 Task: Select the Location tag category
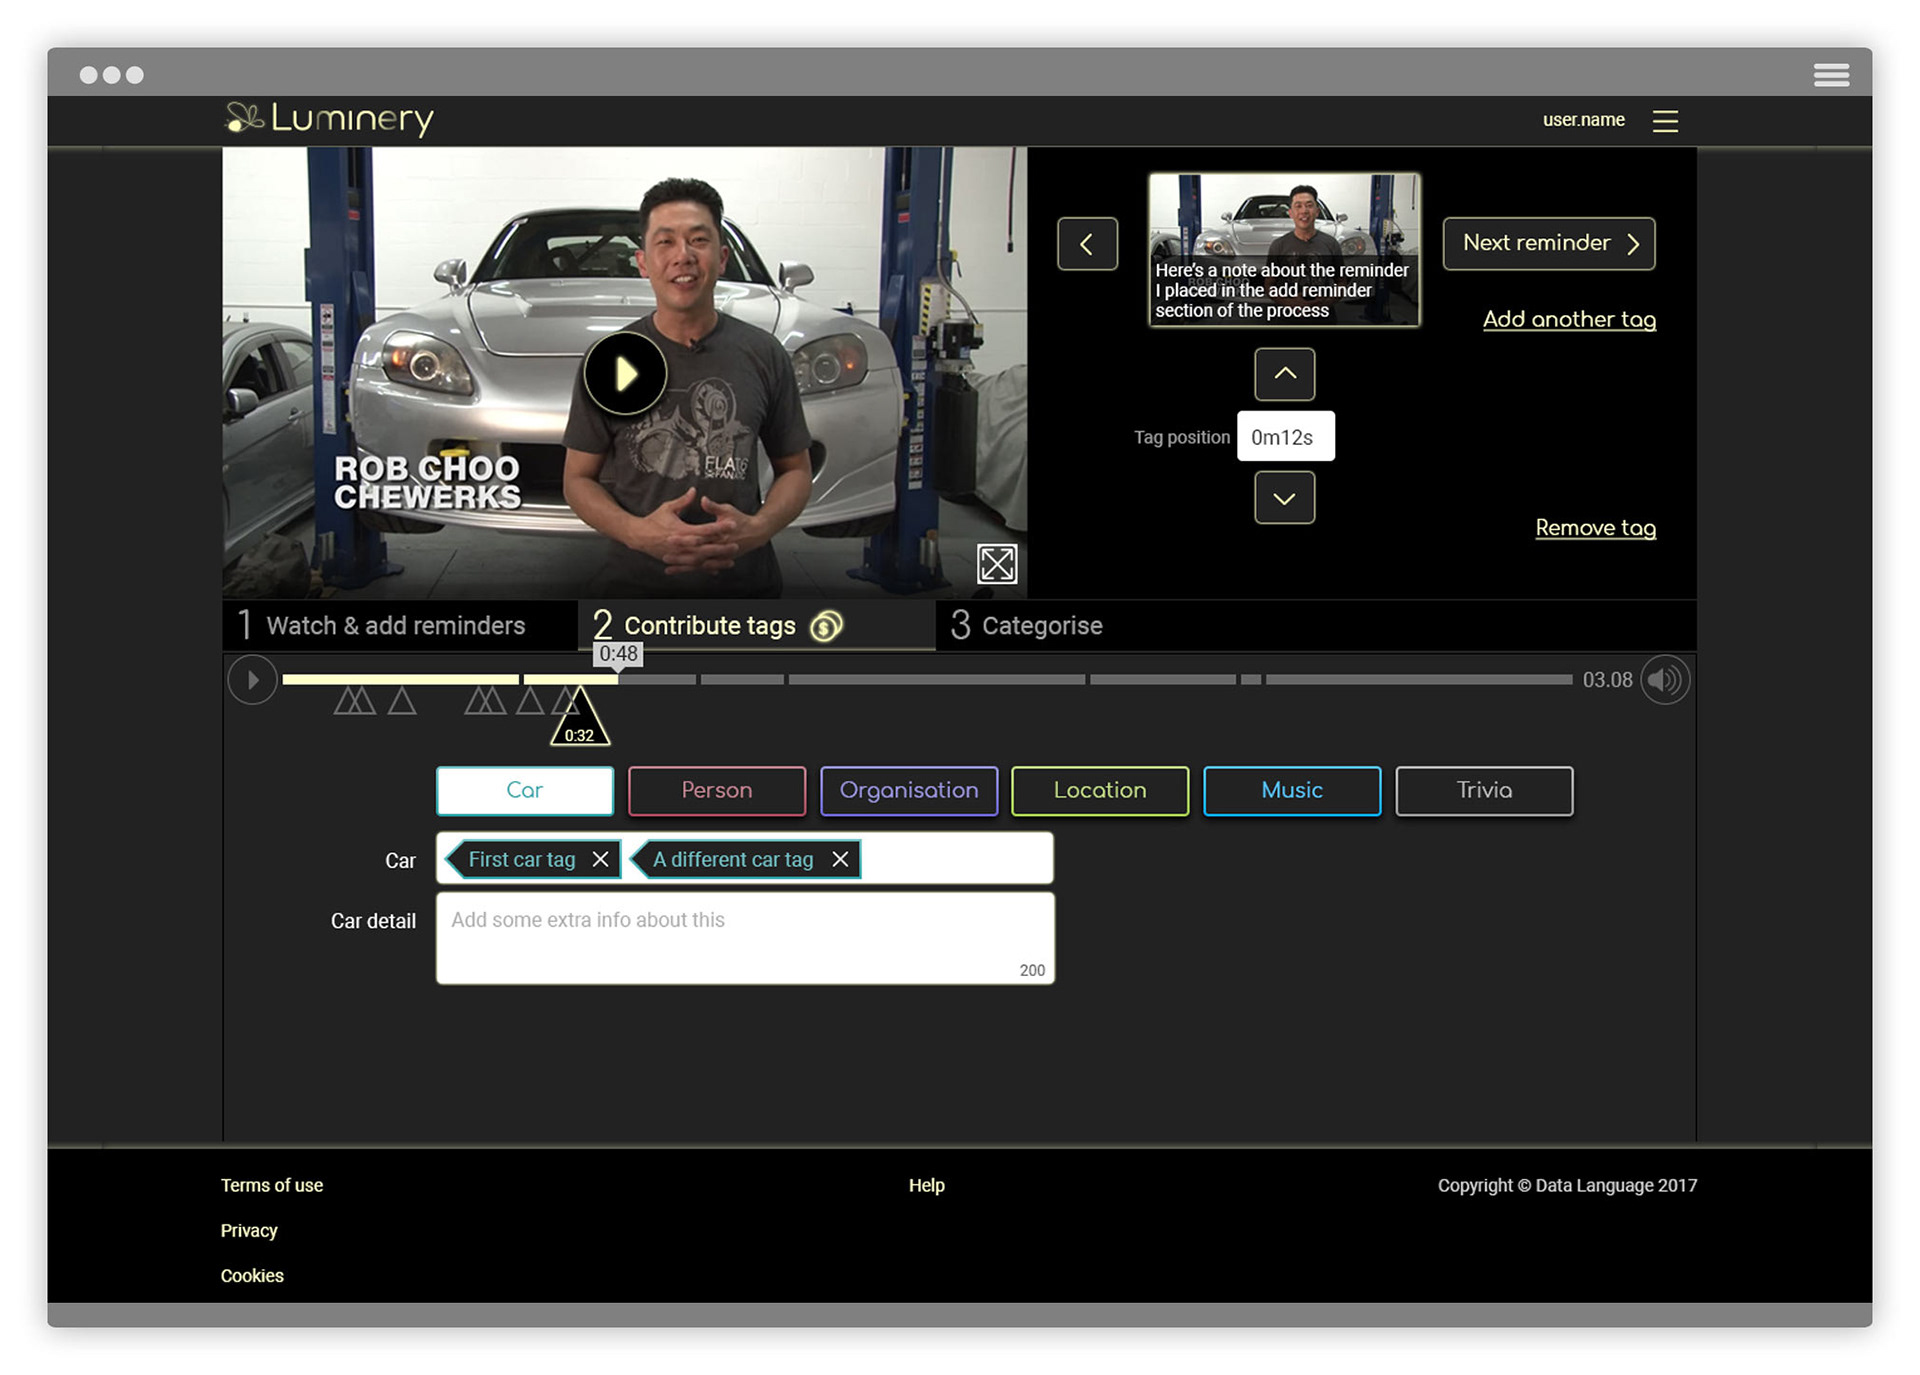pos(1100,791)
